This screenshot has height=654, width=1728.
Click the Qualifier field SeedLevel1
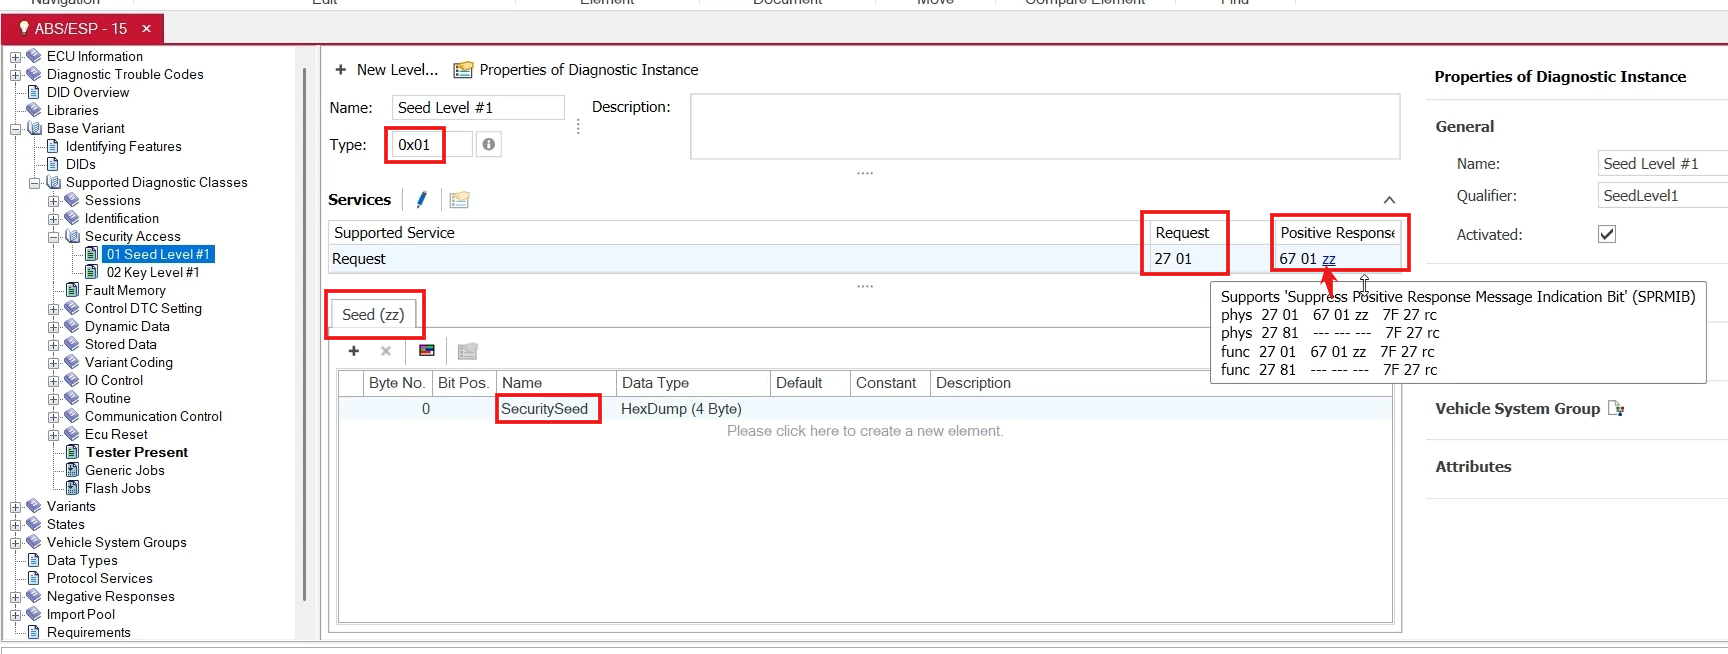click(x=1662, y=196)
